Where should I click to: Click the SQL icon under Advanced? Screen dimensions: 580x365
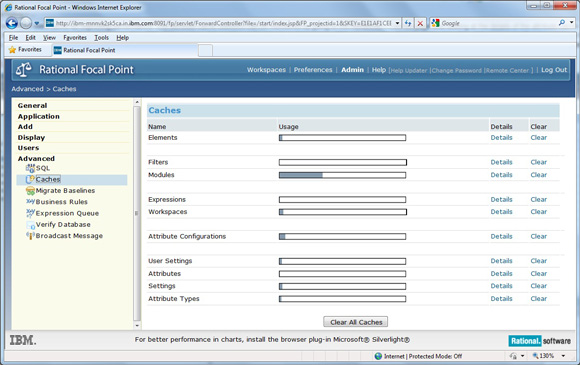pos(30,168)
